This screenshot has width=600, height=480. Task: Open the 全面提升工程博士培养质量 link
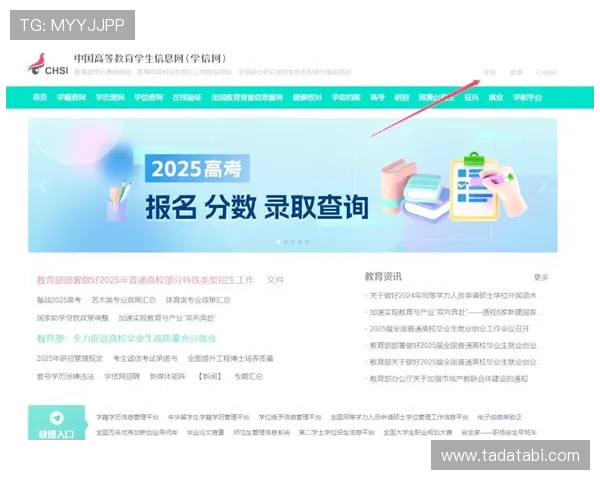tap(230, 358)
